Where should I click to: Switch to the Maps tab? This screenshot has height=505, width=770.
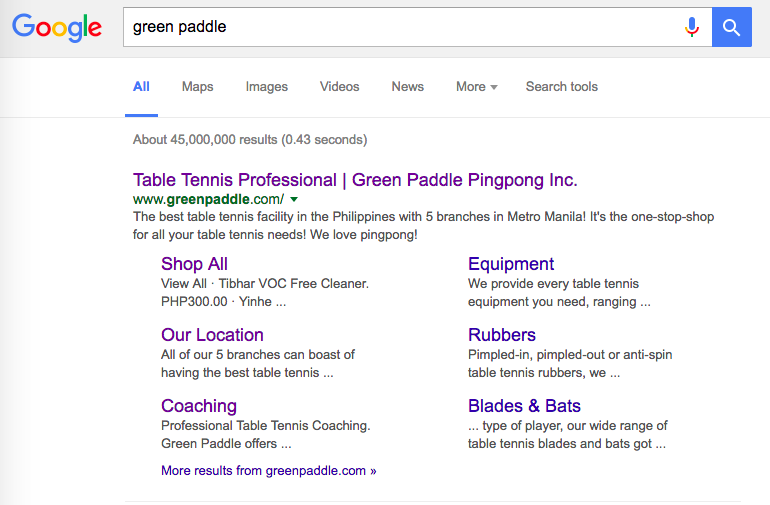197,86
